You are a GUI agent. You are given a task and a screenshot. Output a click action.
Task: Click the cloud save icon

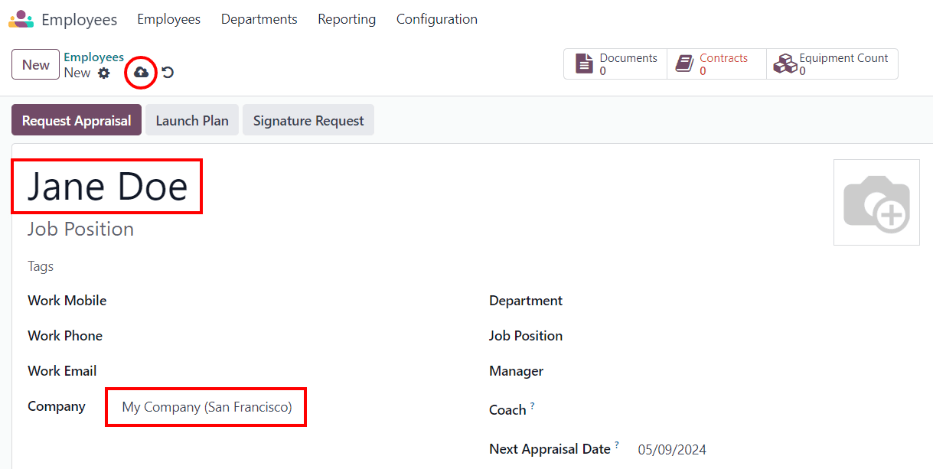(141, 72)
